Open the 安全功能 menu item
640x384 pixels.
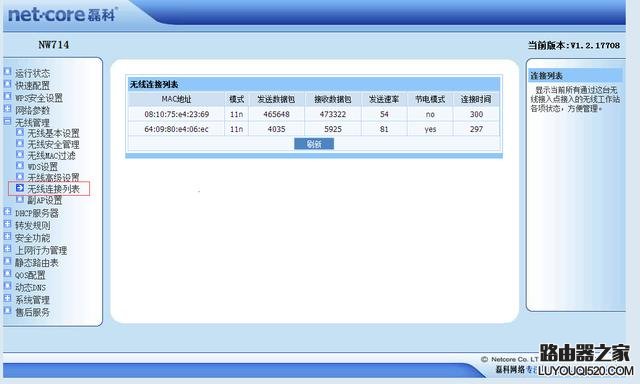(32, 238)
